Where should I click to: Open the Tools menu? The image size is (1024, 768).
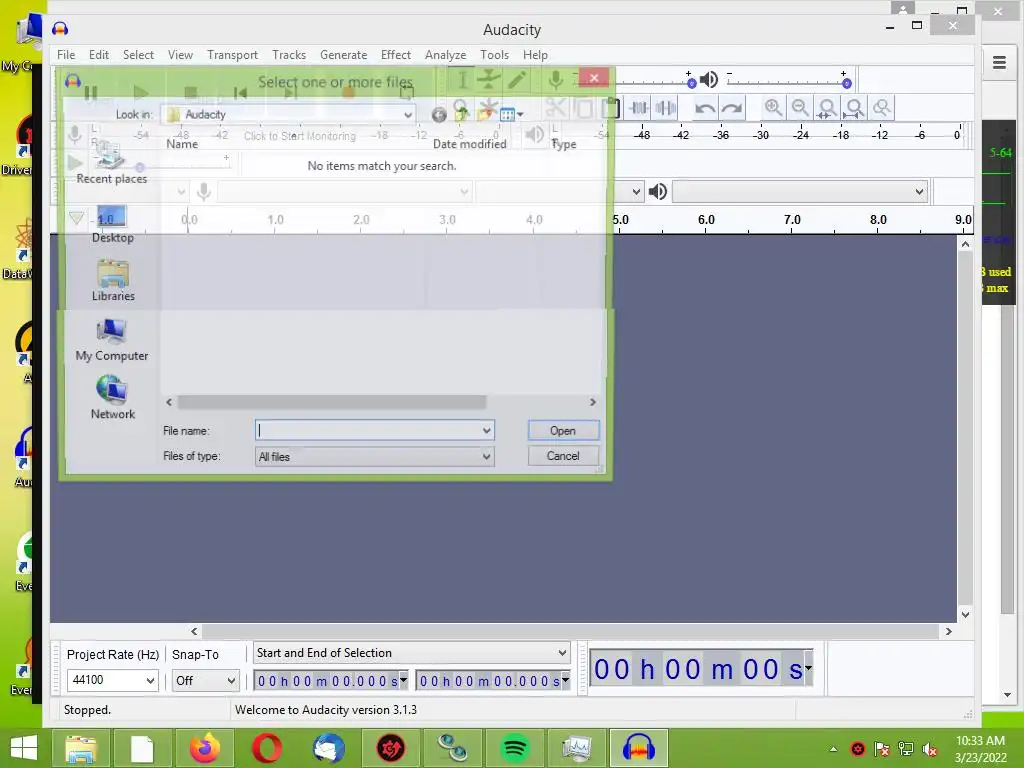(x=494, y=55)
